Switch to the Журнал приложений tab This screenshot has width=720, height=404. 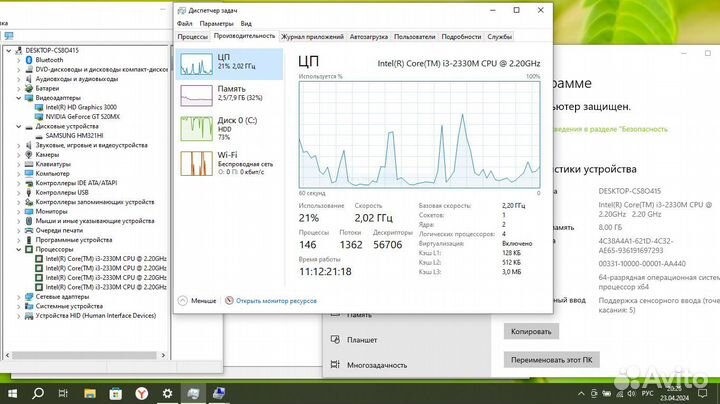coord(312,37)
